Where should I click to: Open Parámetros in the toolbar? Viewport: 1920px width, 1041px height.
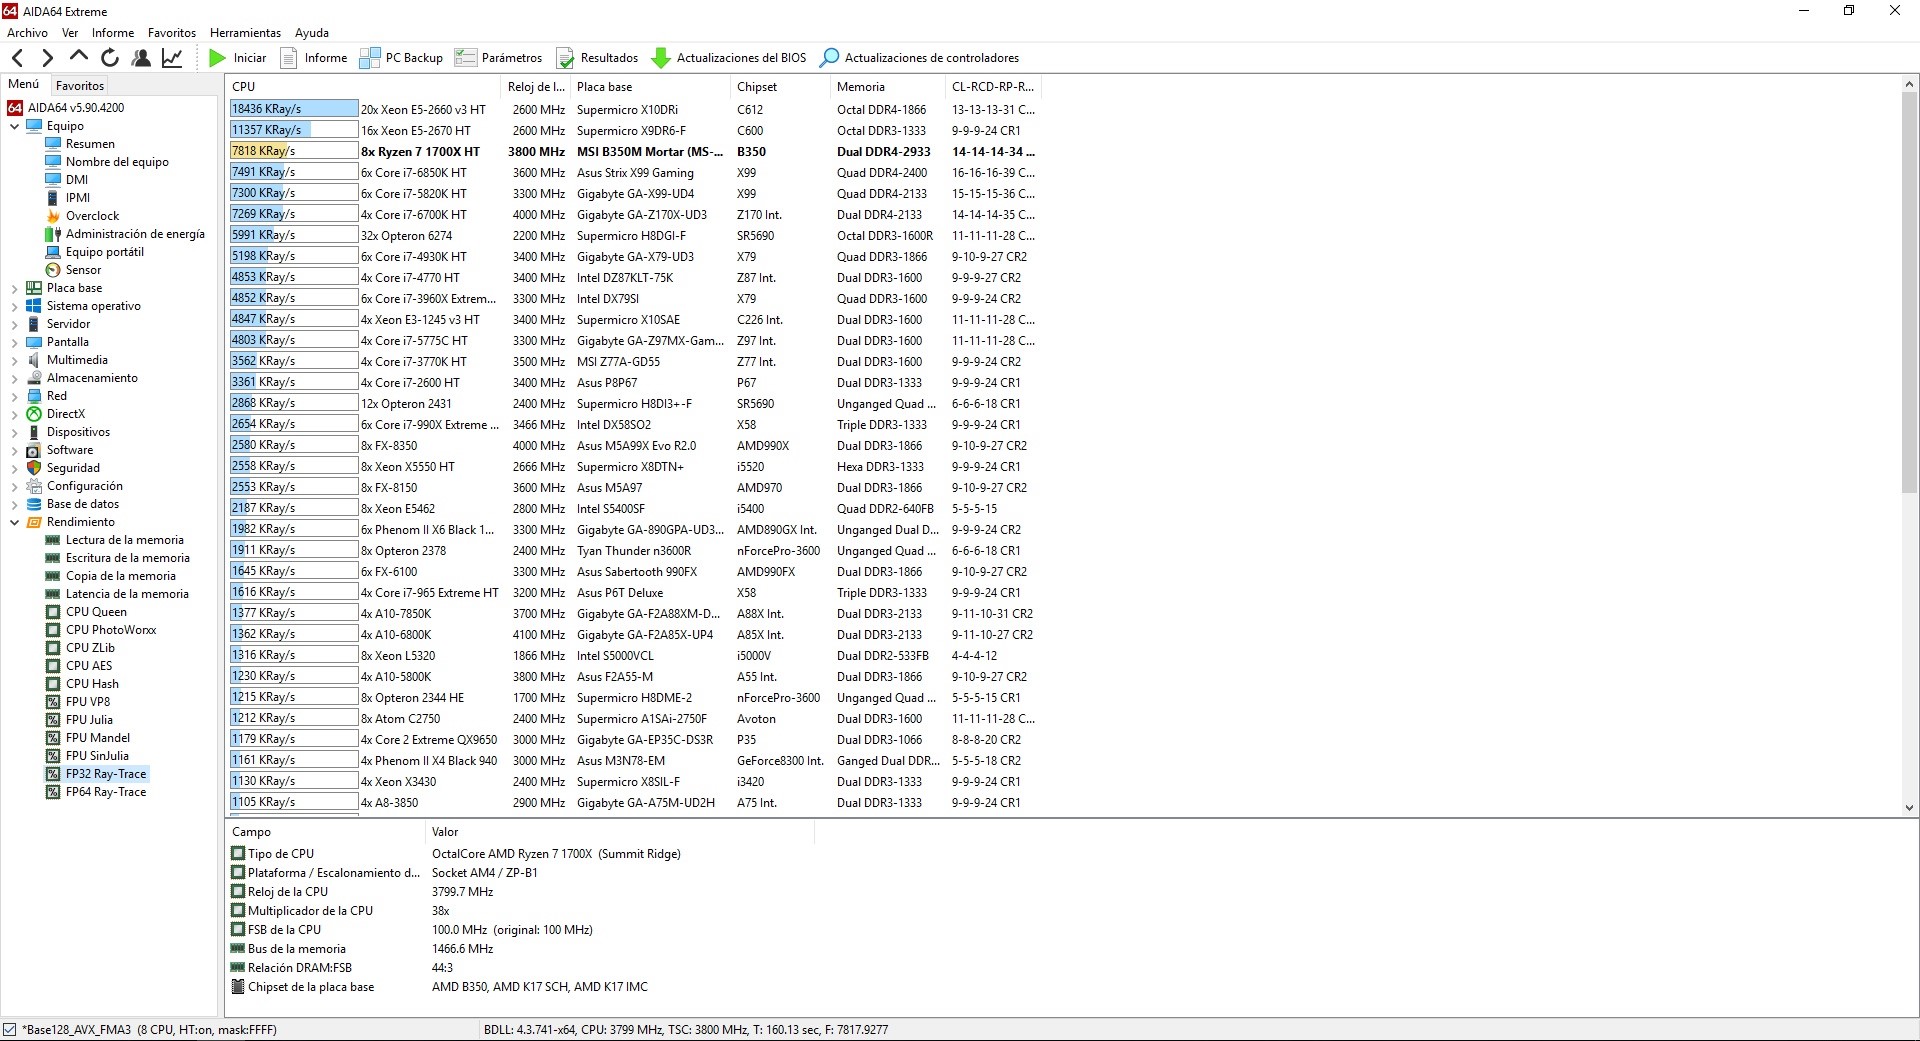pos(498,58)
